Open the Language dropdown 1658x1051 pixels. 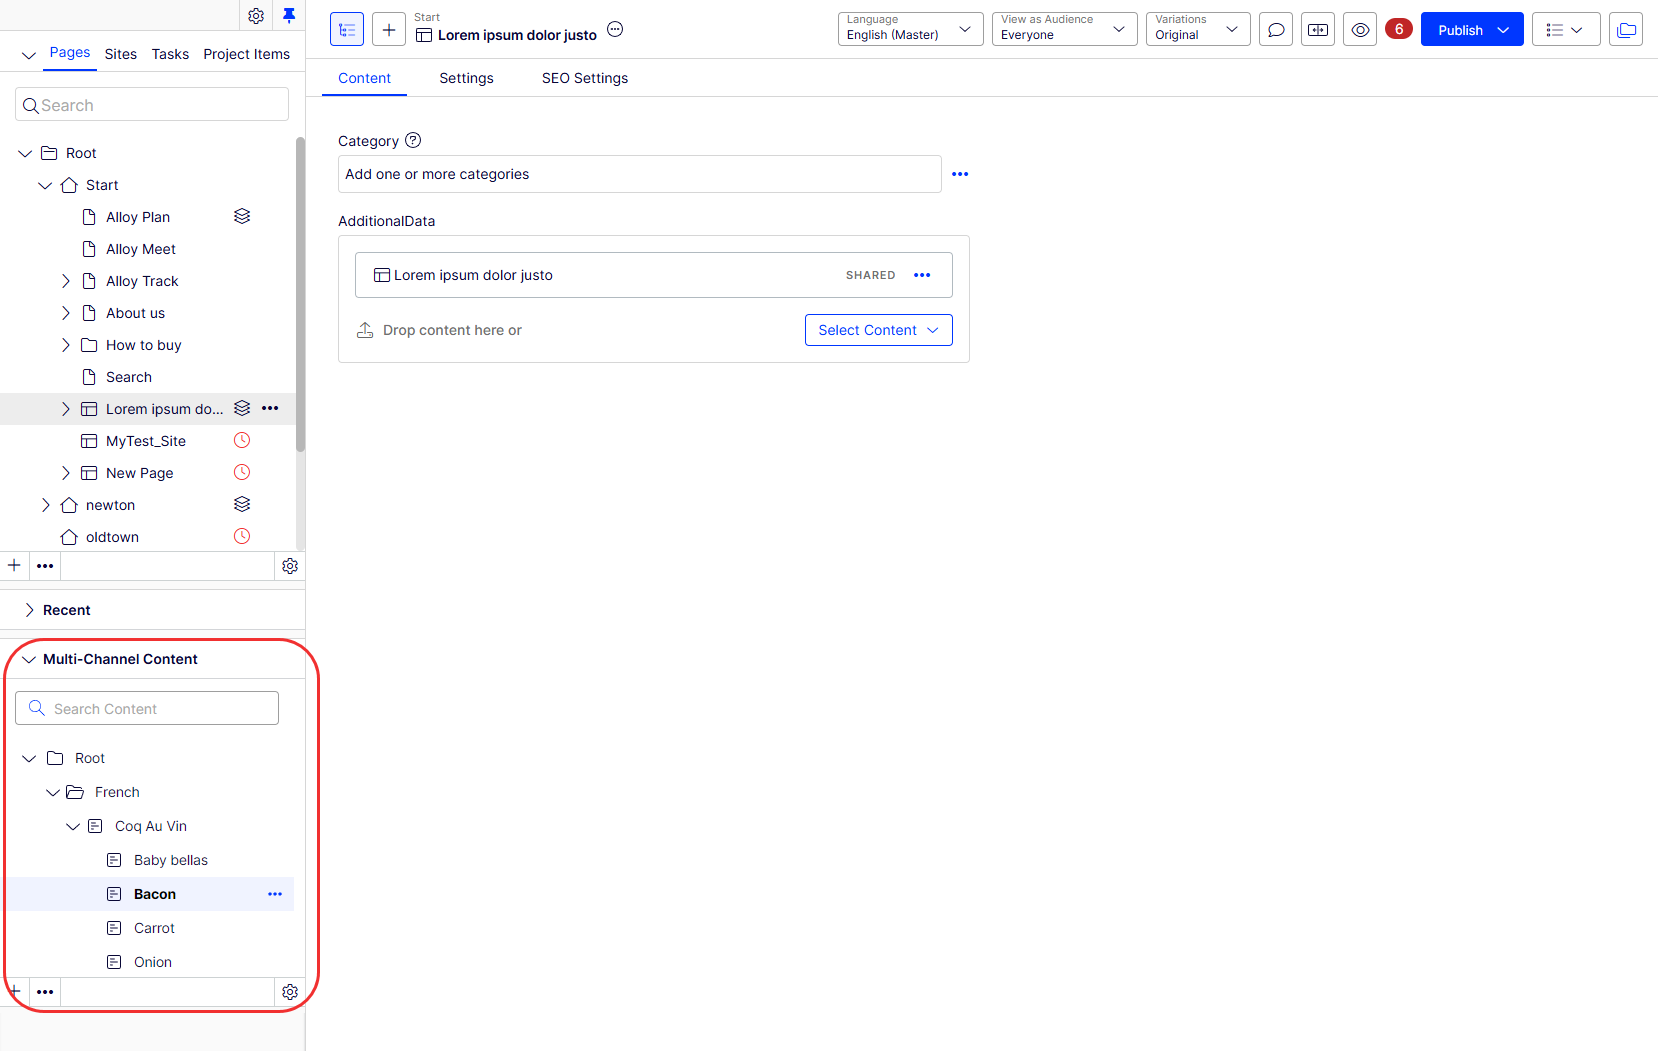pos(911,29)
